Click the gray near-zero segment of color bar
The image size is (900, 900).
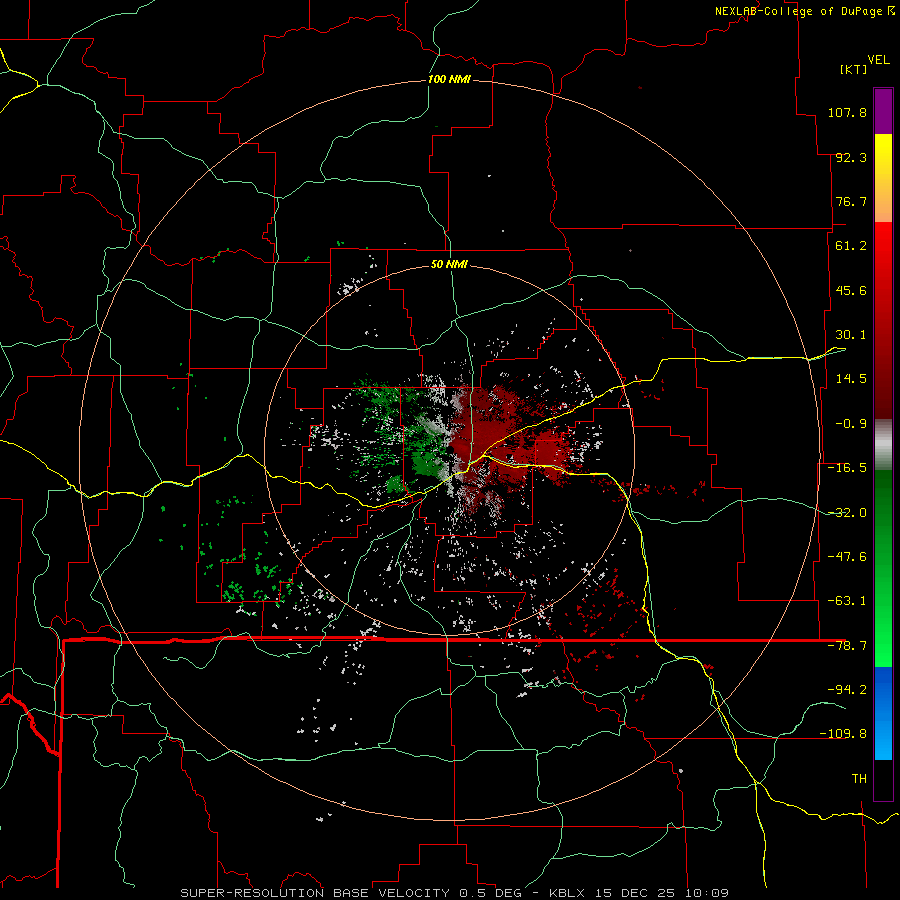tap(883, 445)
